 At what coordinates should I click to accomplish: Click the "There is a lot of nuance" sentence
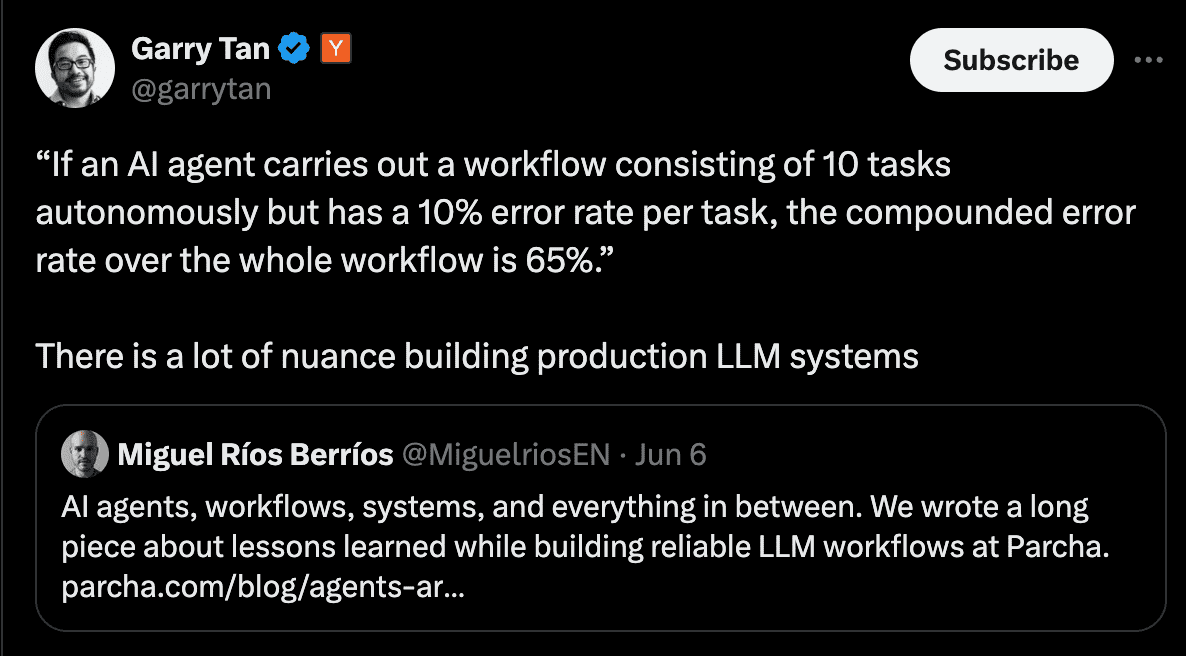pyautogui.click(x=477, y=356)
